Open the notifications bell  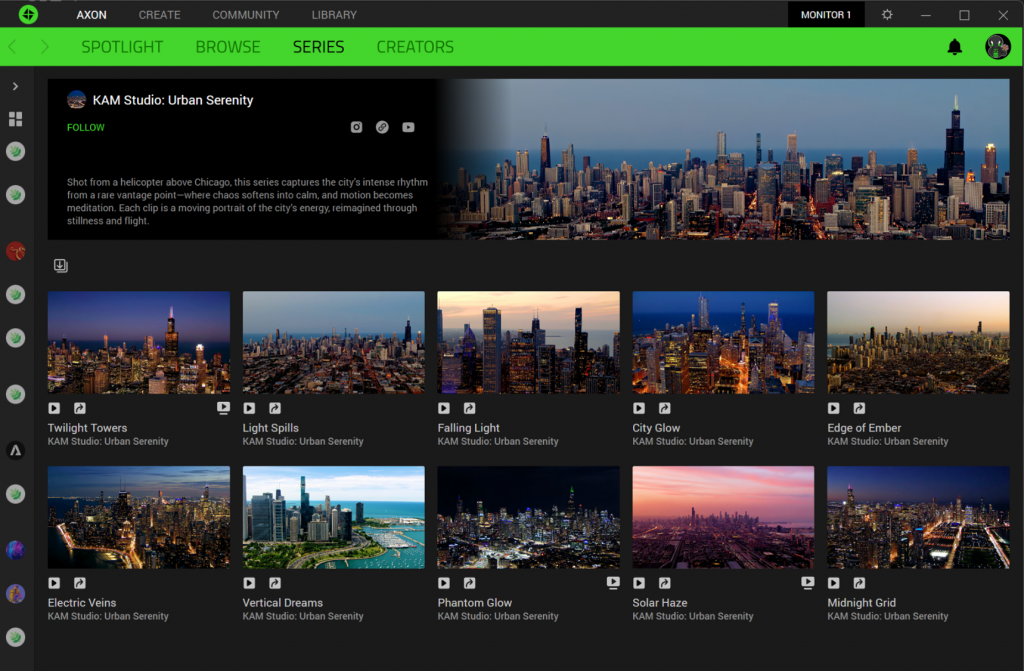coord(955,47)
